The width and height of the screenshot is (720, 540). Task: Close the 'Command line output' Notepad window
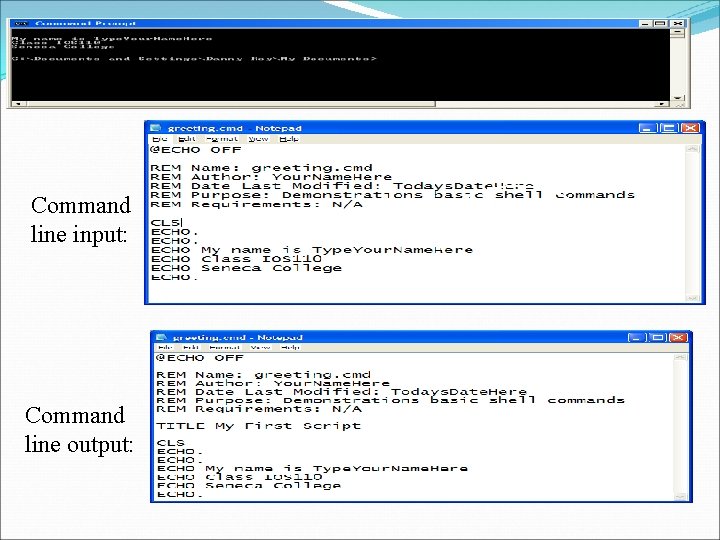(x=678, y=338)
